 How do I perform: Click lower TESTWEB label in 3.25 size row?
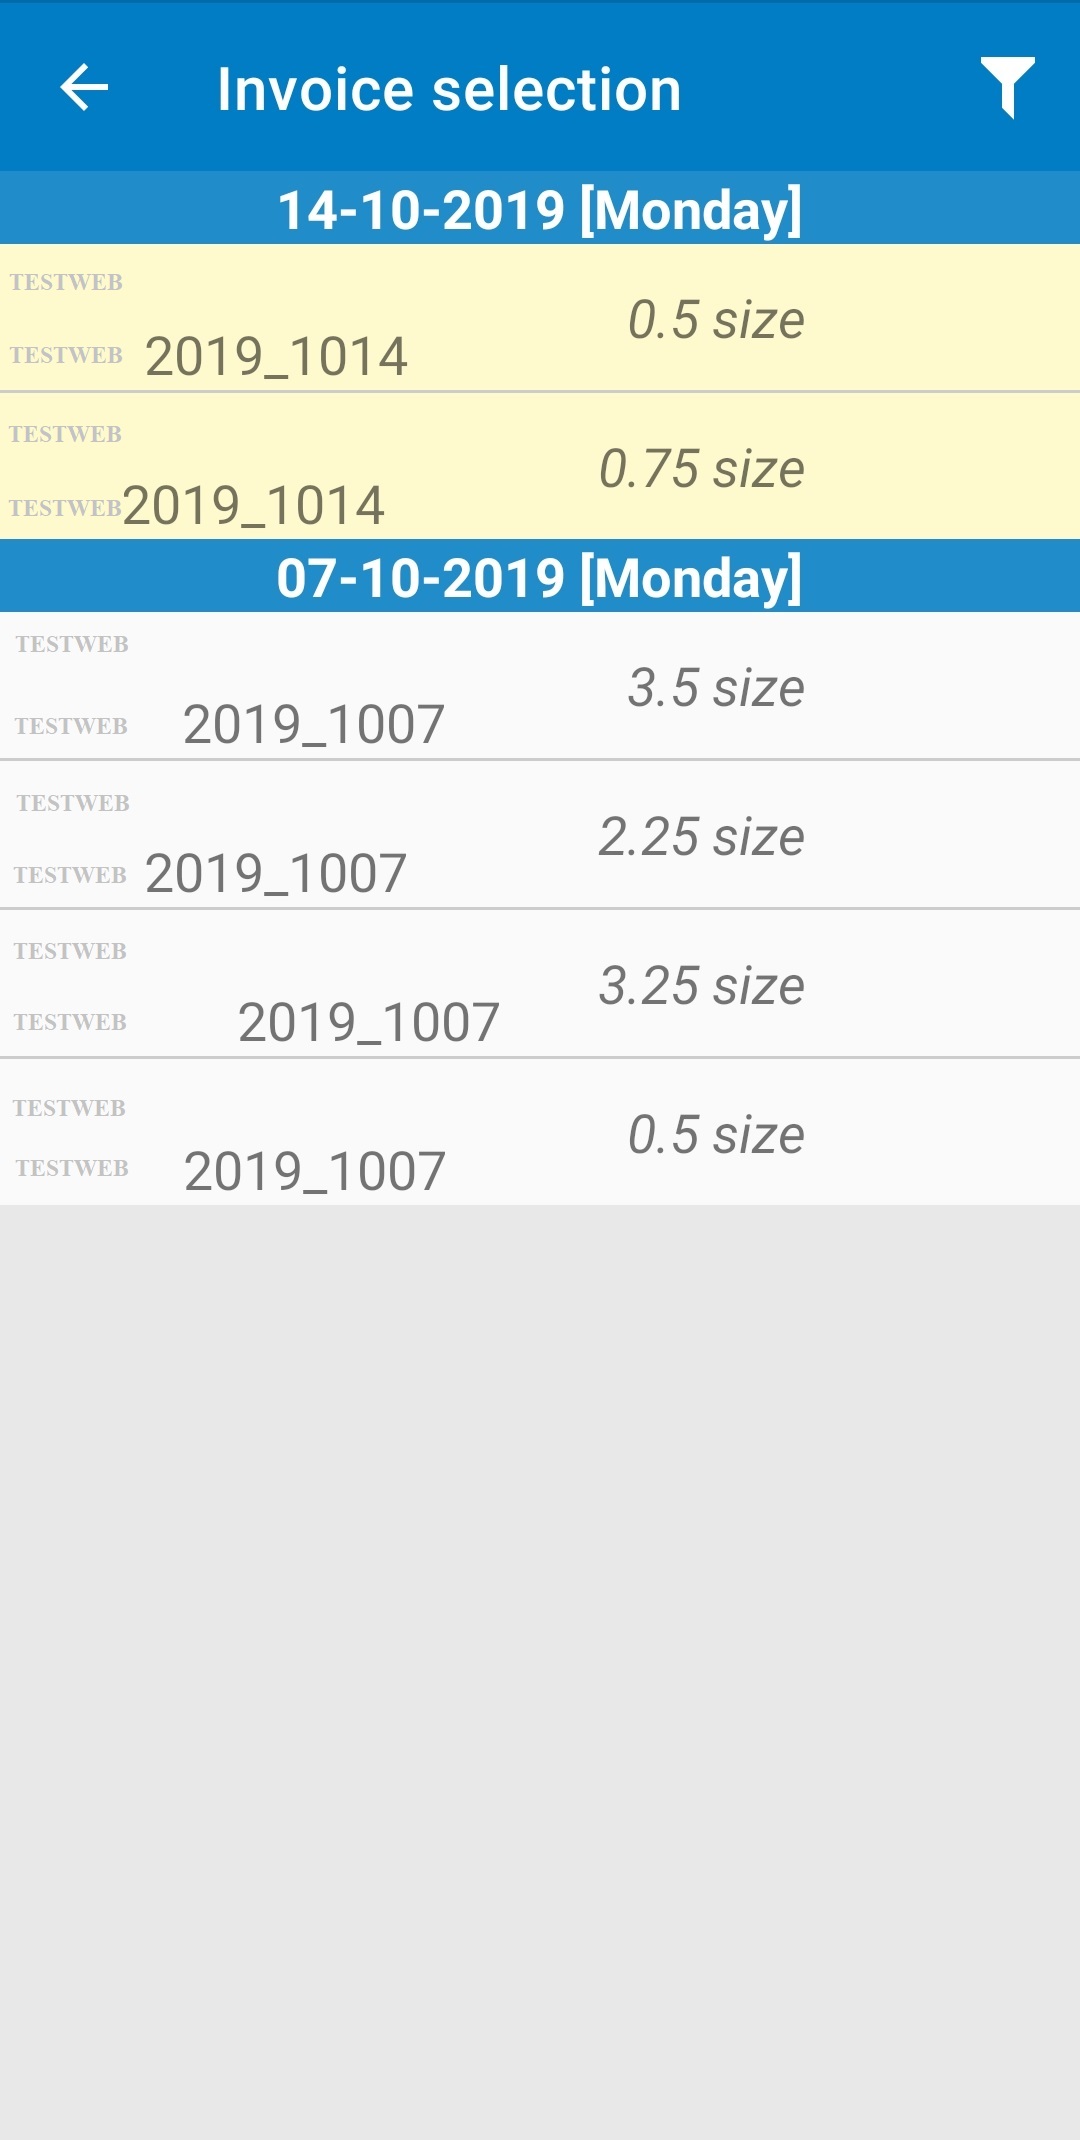tap(70, 1022)
